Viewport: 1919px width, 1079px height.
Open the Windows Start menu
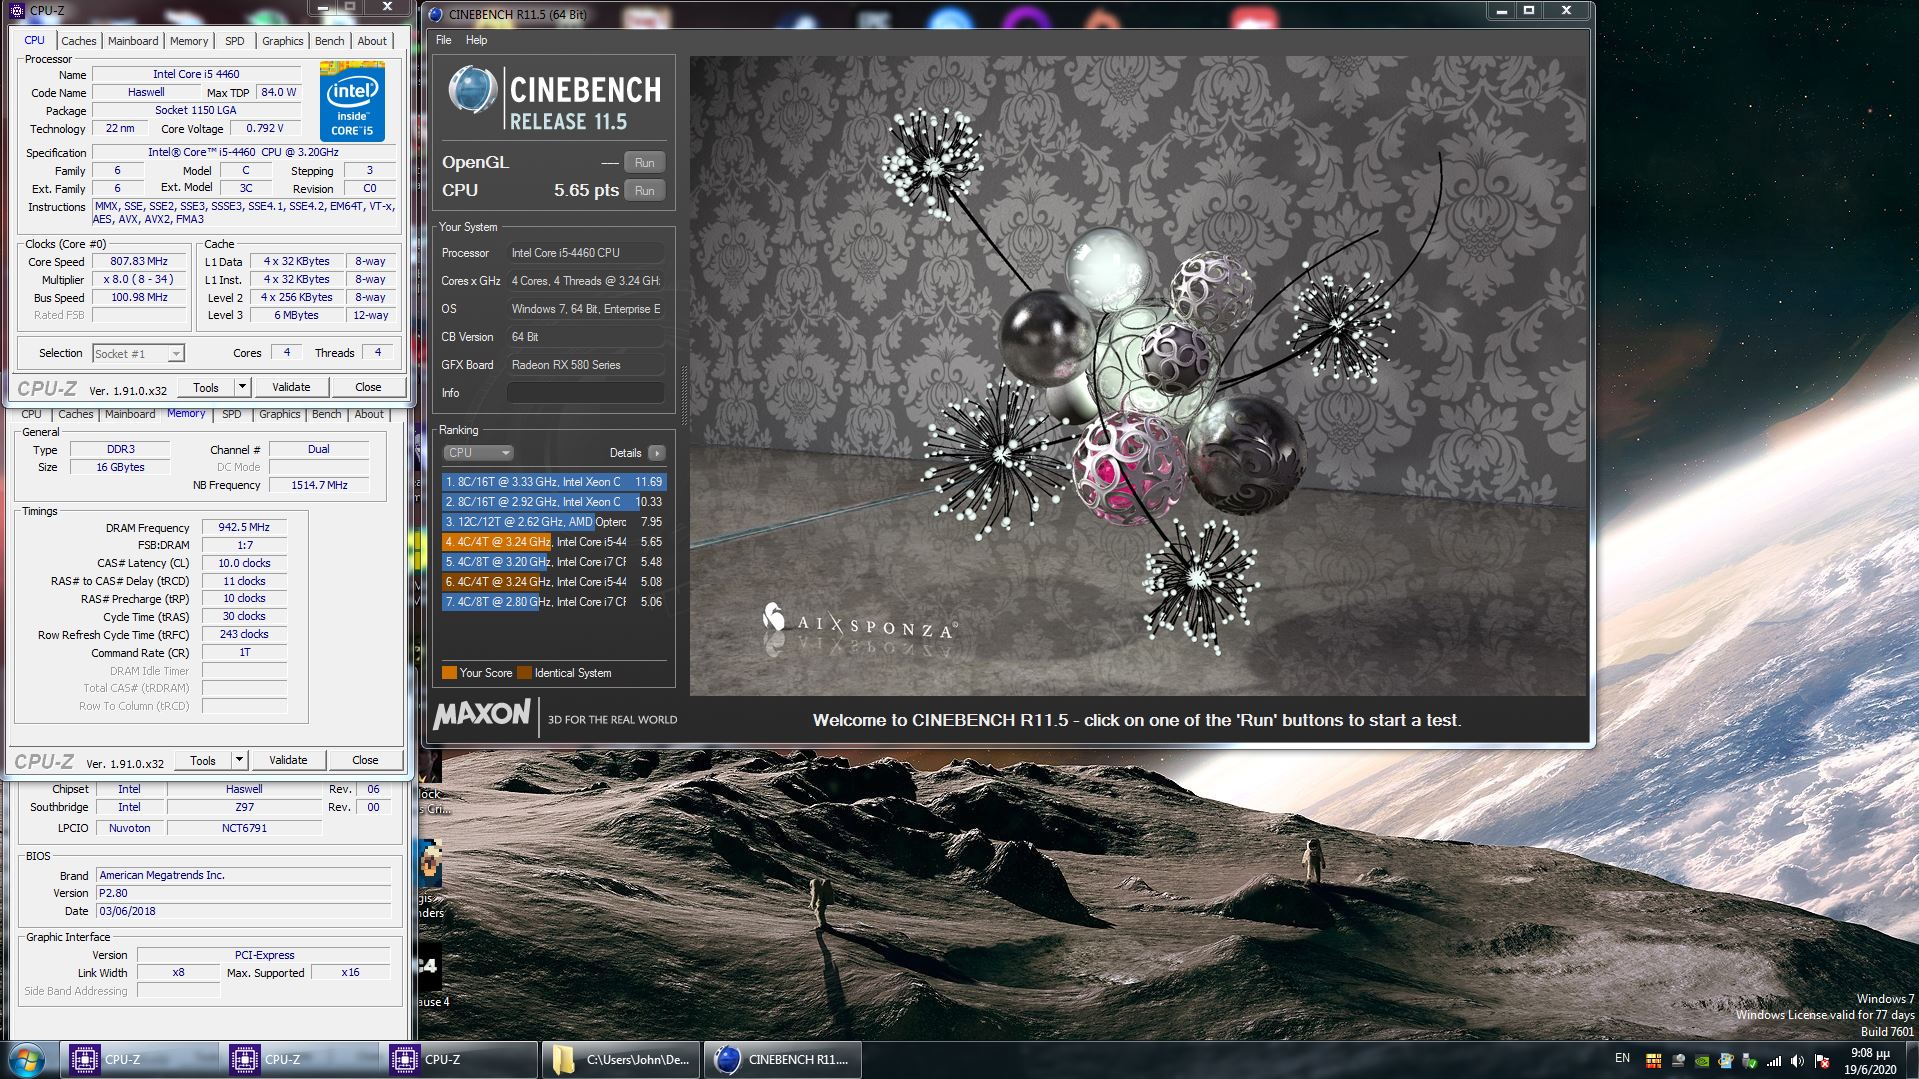[x=27, y=1060]
